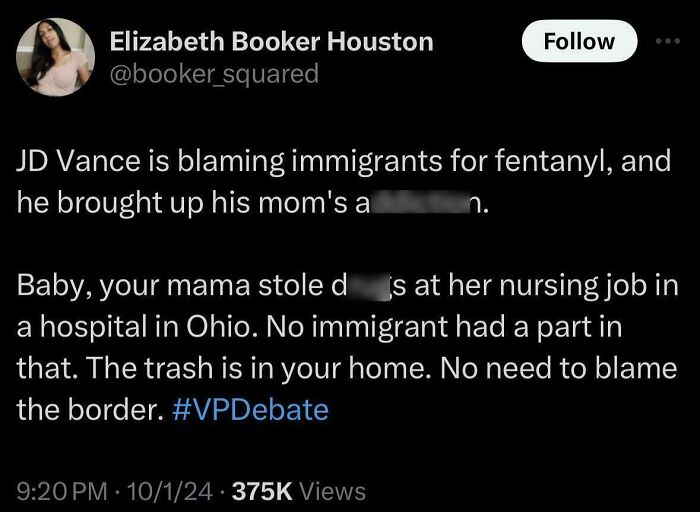Click the word "fentanyl" in the tweet

click(552, 162)
